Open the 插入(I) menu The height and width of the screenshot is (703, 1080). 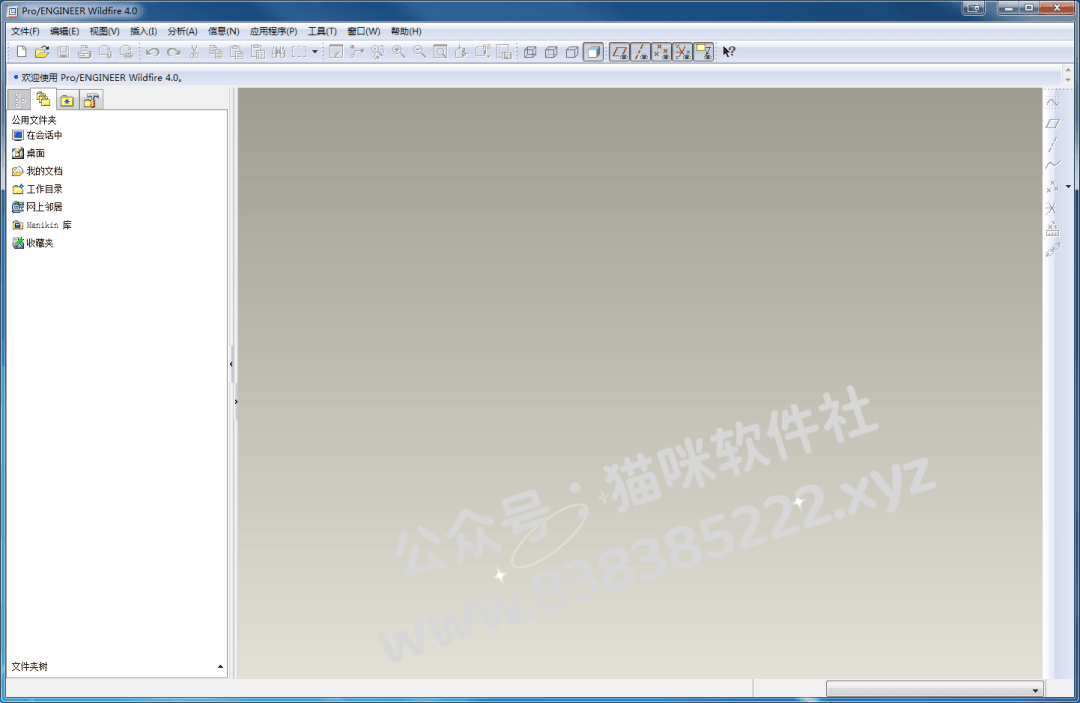(x=143, y=31)
